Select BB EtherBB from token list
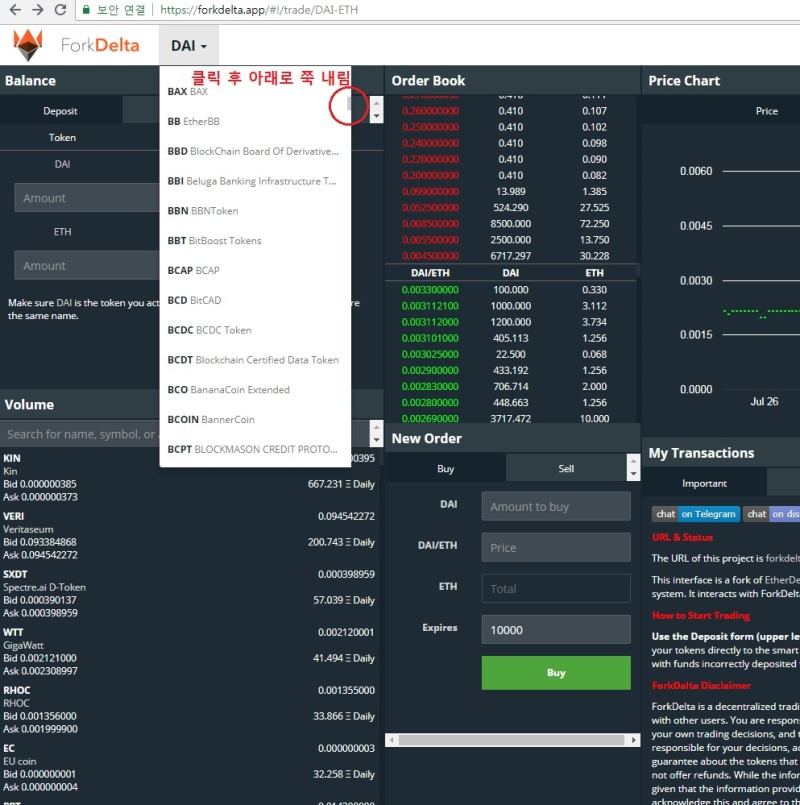Screen dimensions: 800x805 (255, 121)
